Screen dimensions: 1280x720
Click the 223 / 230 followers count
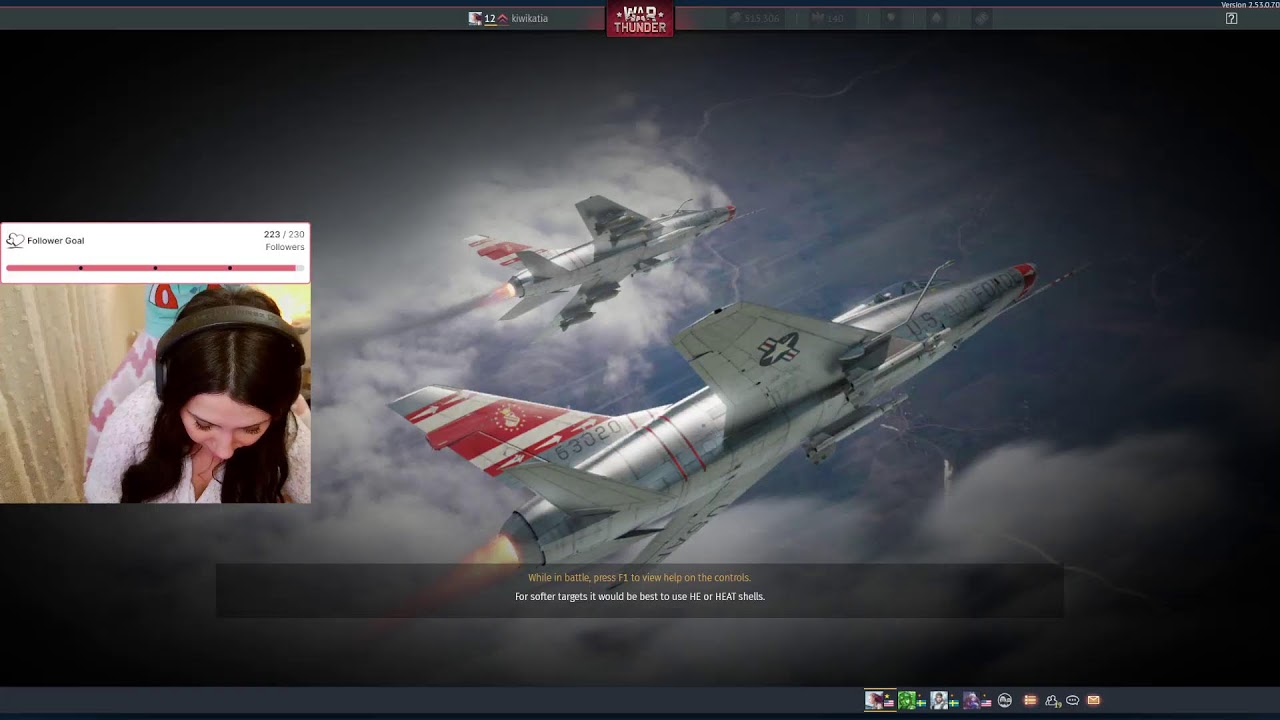[284, 235]
